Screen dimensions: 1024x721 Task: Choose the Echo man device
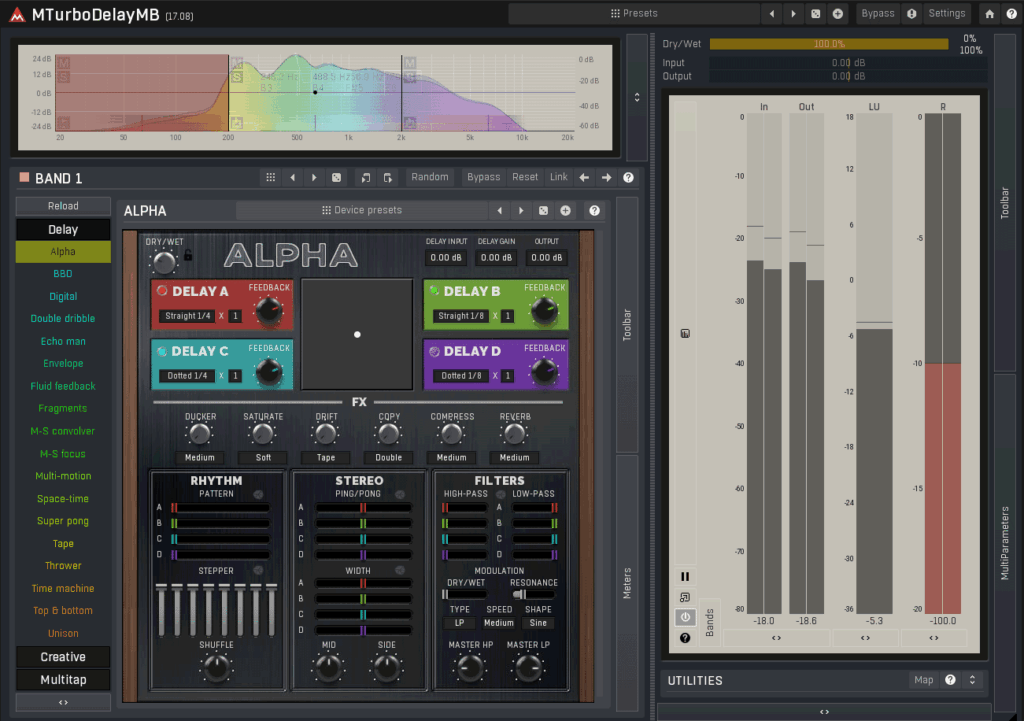tap(63, 341)
